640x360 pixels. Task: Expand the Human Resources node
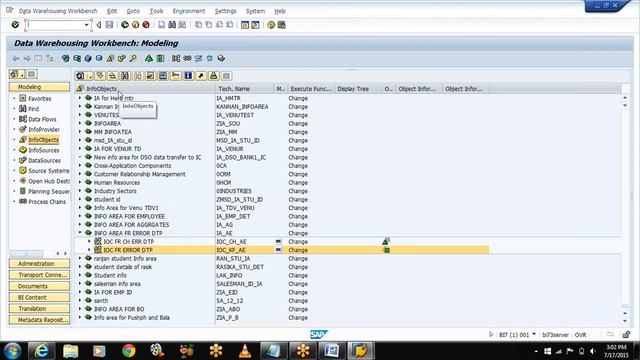point(80,182)
